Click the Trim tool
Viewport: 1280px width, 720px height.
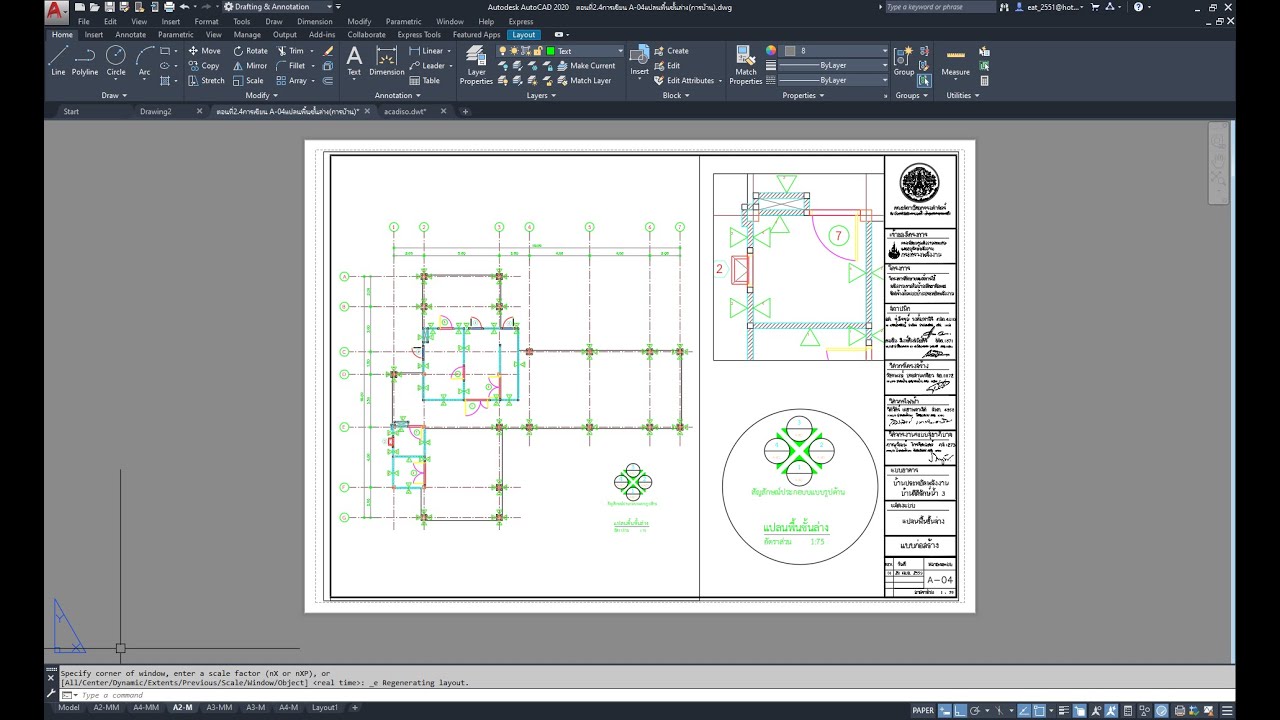point(290,51)
